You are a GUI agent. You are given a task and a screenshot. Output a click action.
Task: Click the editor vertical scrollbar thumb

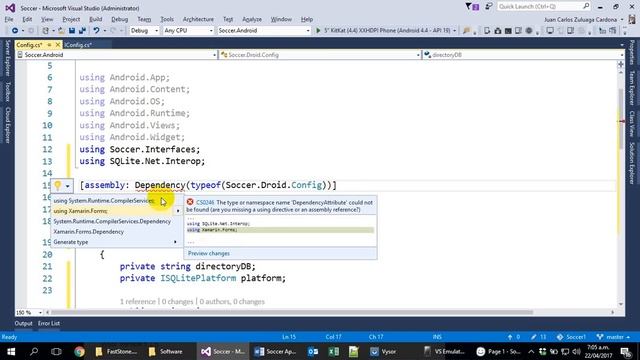621,118
